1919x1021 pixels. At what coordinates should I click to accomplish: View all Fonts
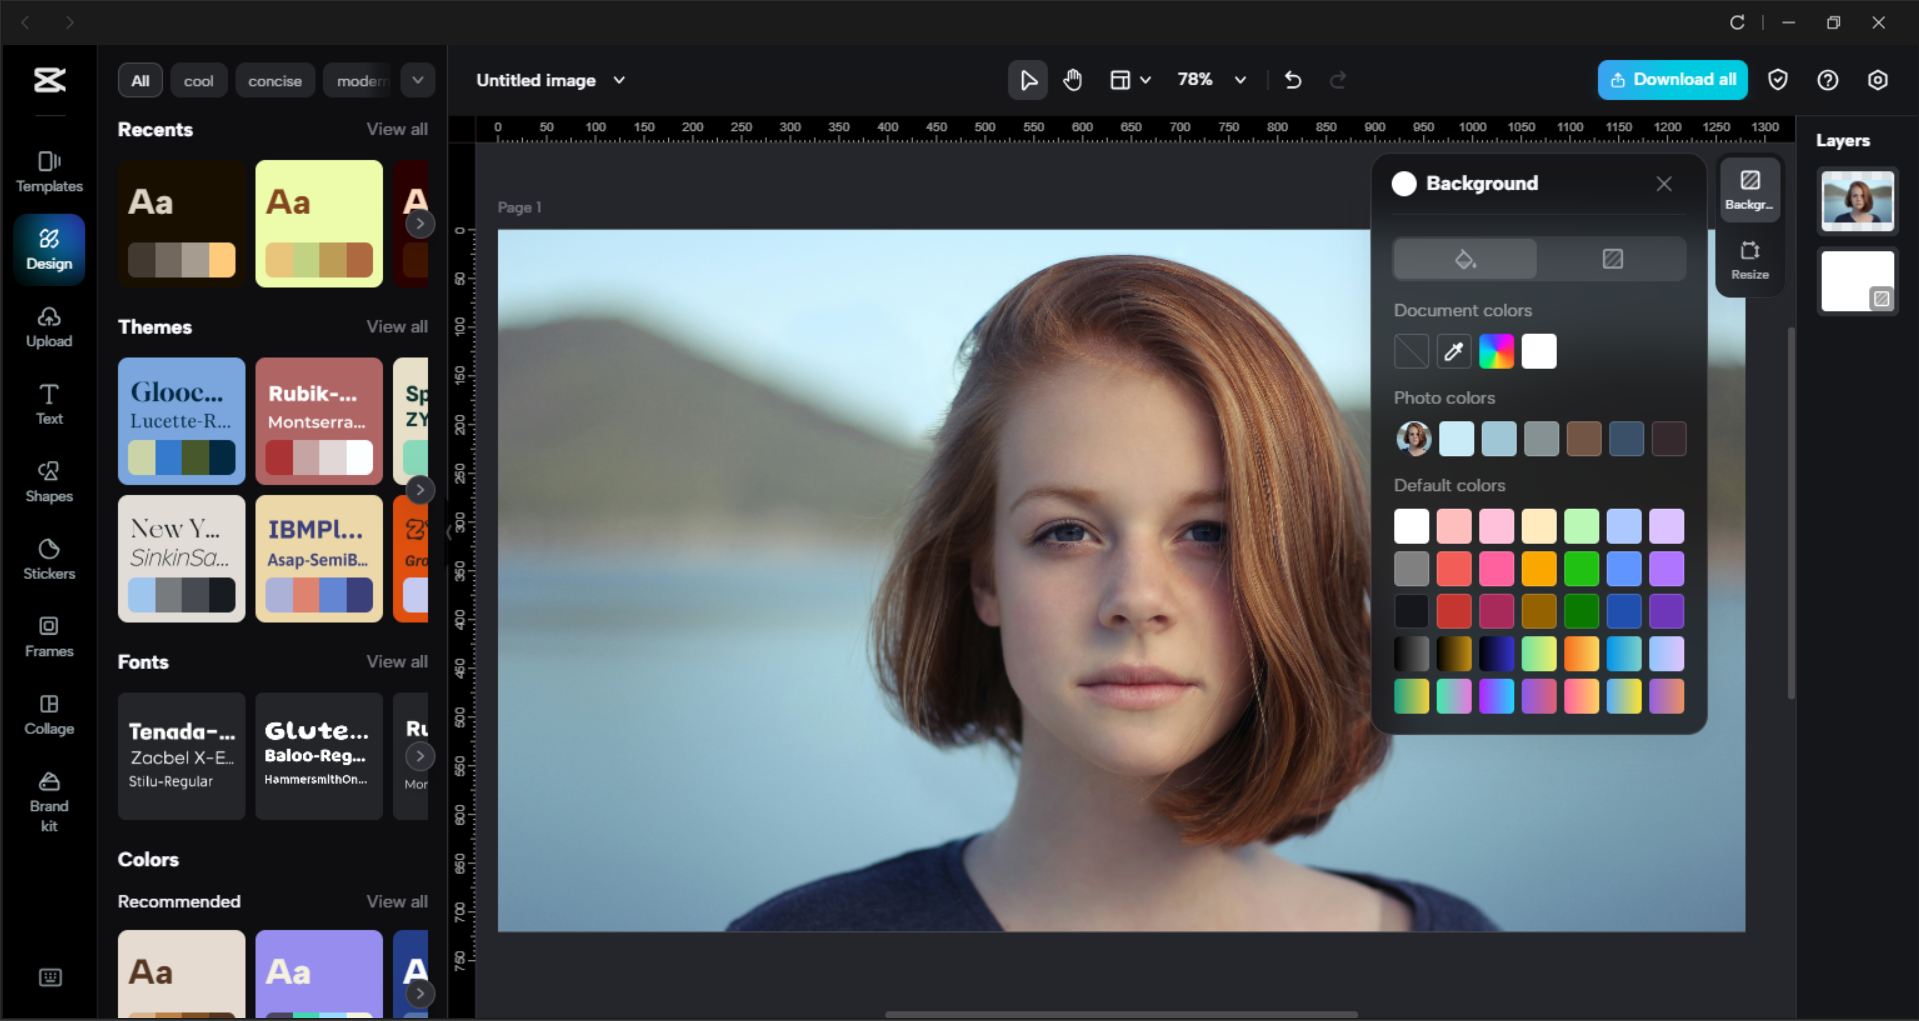[x=396, y=661]
